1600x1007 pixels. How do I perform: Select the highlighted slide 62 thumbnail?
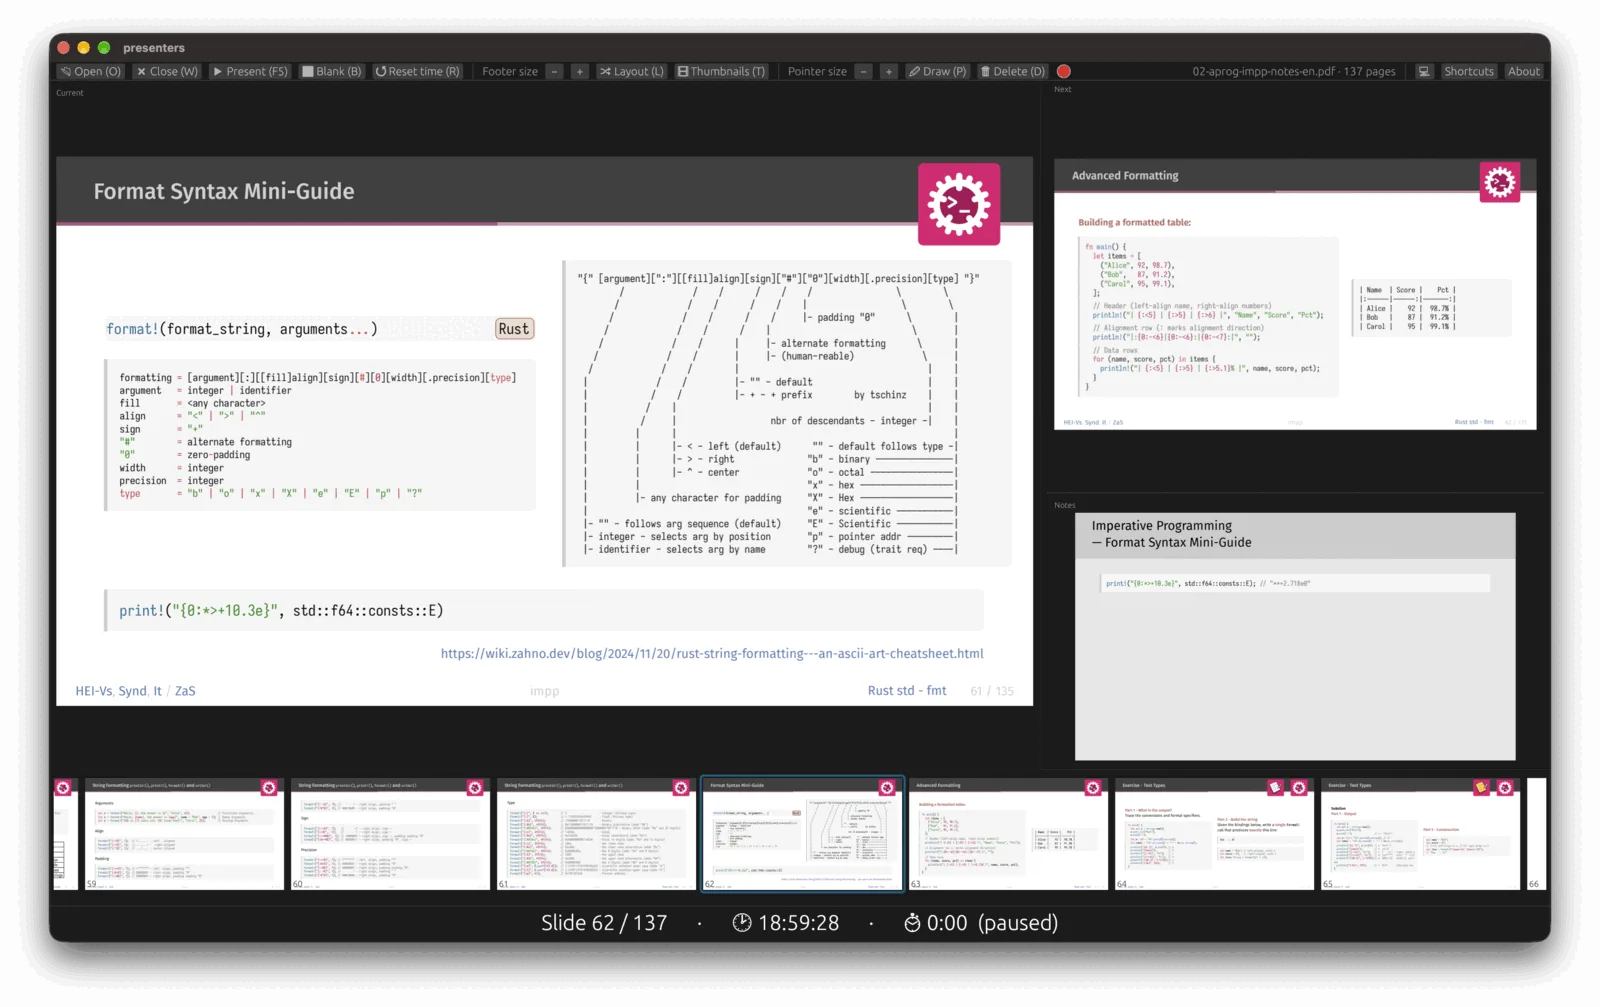[x=802, y=834]
